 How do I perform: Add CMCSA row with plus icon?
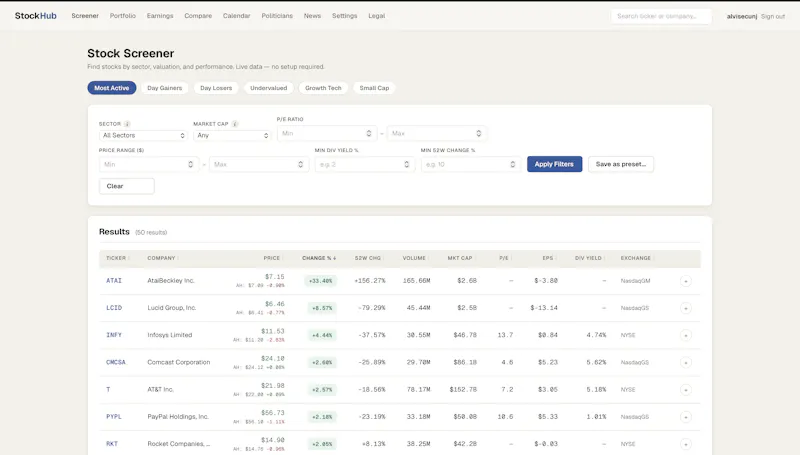pyautogui.click(x=686, y=363)
